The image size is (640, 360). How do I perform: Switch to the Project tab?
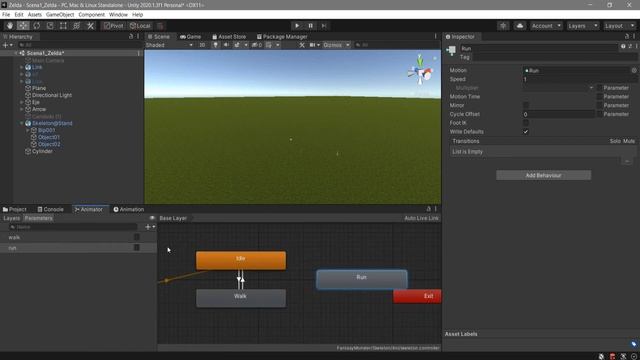click(14, 209)
